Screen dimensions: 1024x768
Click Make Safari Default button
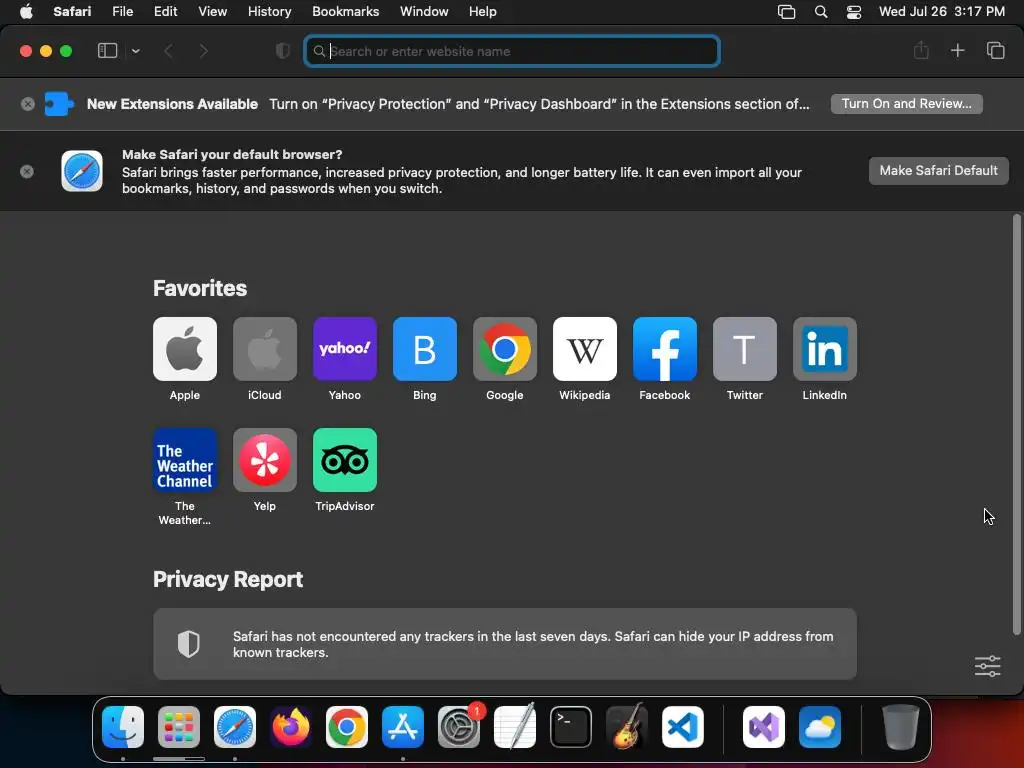coord(938,170)
